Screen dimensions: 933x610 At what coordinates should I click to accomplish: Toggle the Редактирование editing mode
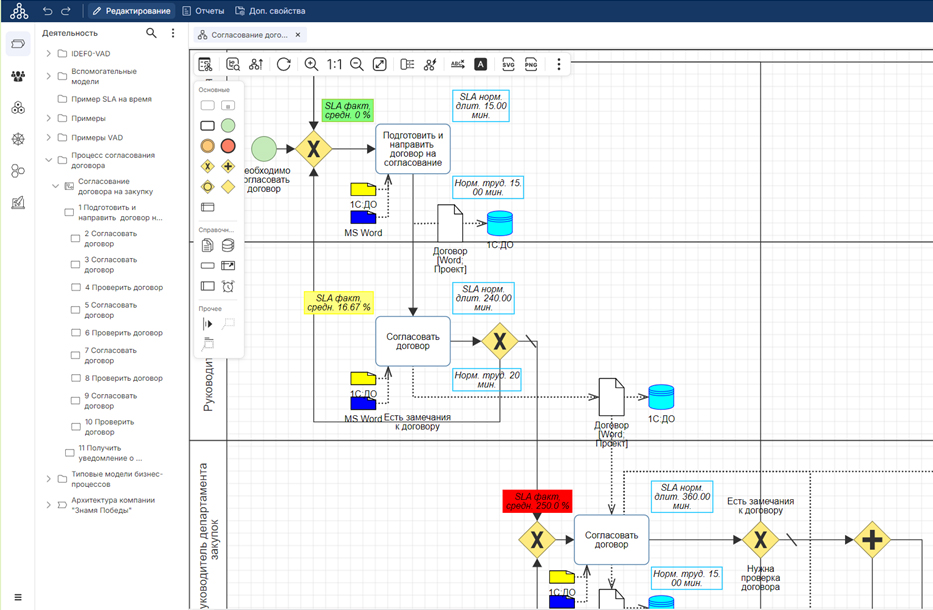[x=131, y=11]
